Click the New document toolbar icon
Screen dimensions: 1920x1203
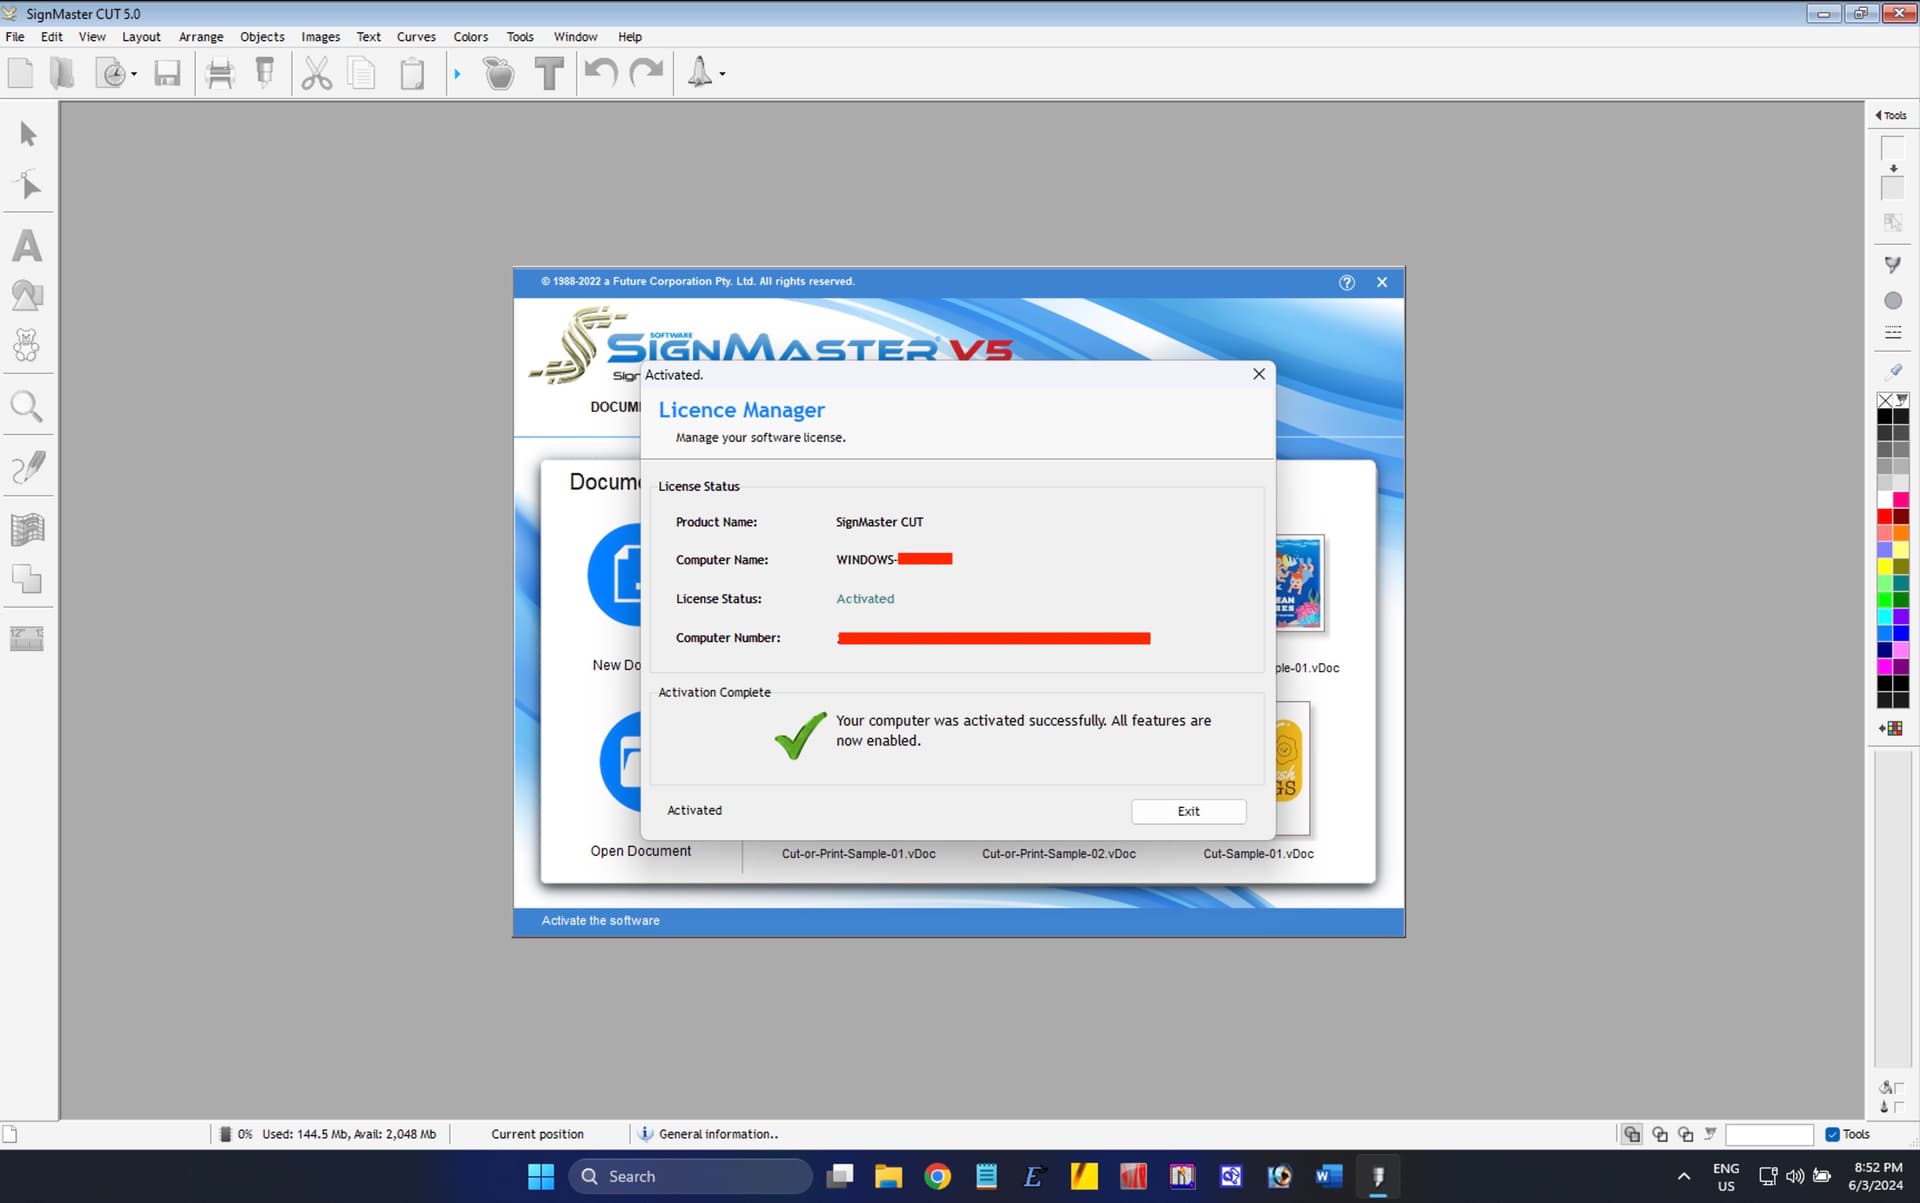20,73
